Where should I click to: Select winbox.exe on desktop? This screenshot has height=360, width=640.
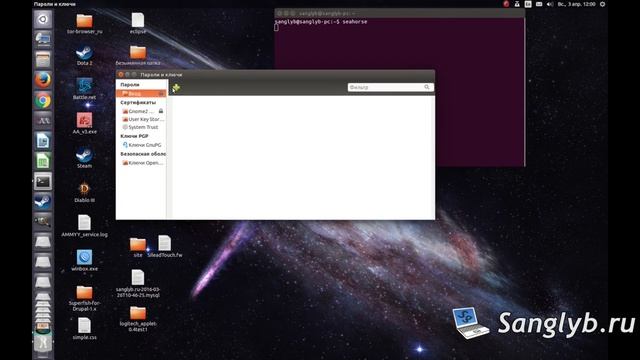coord(84,261)
